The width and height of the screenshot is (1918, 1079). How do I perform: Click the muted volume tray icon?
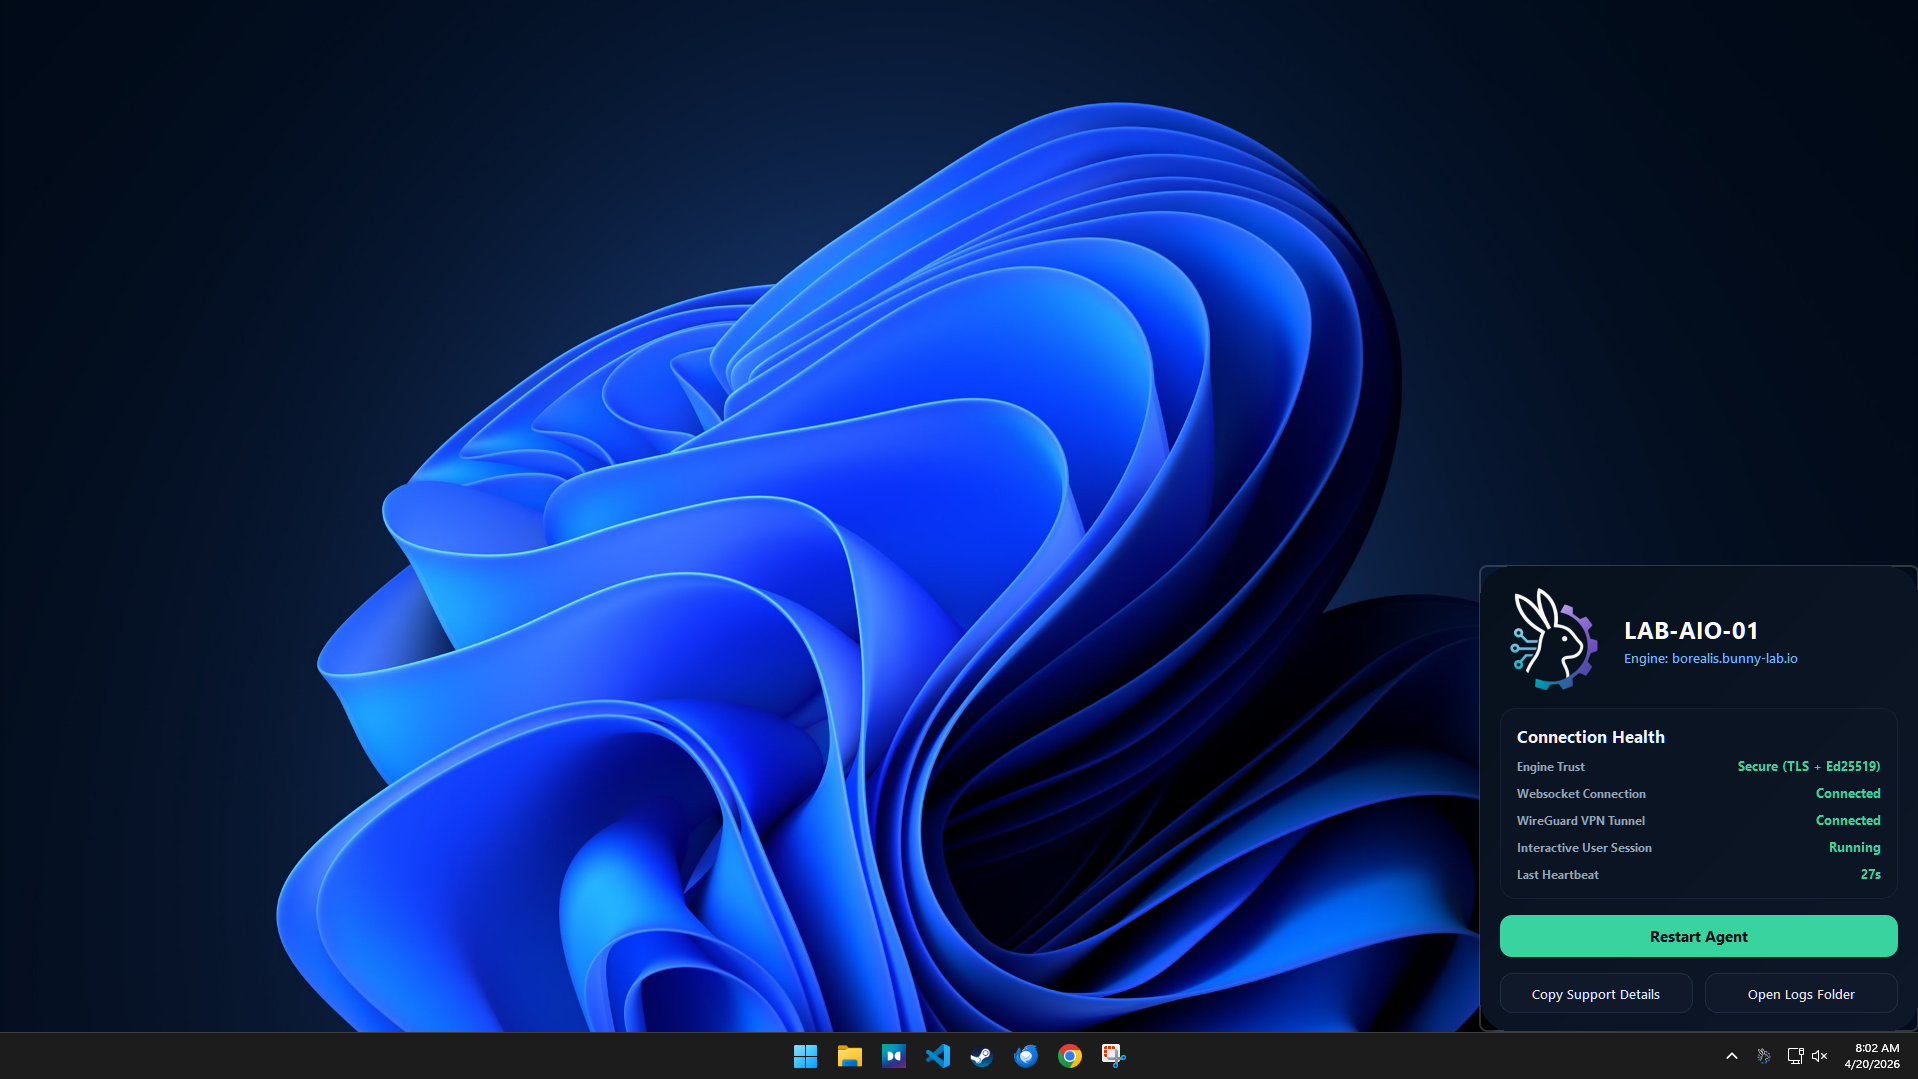coord(1820,1056)
